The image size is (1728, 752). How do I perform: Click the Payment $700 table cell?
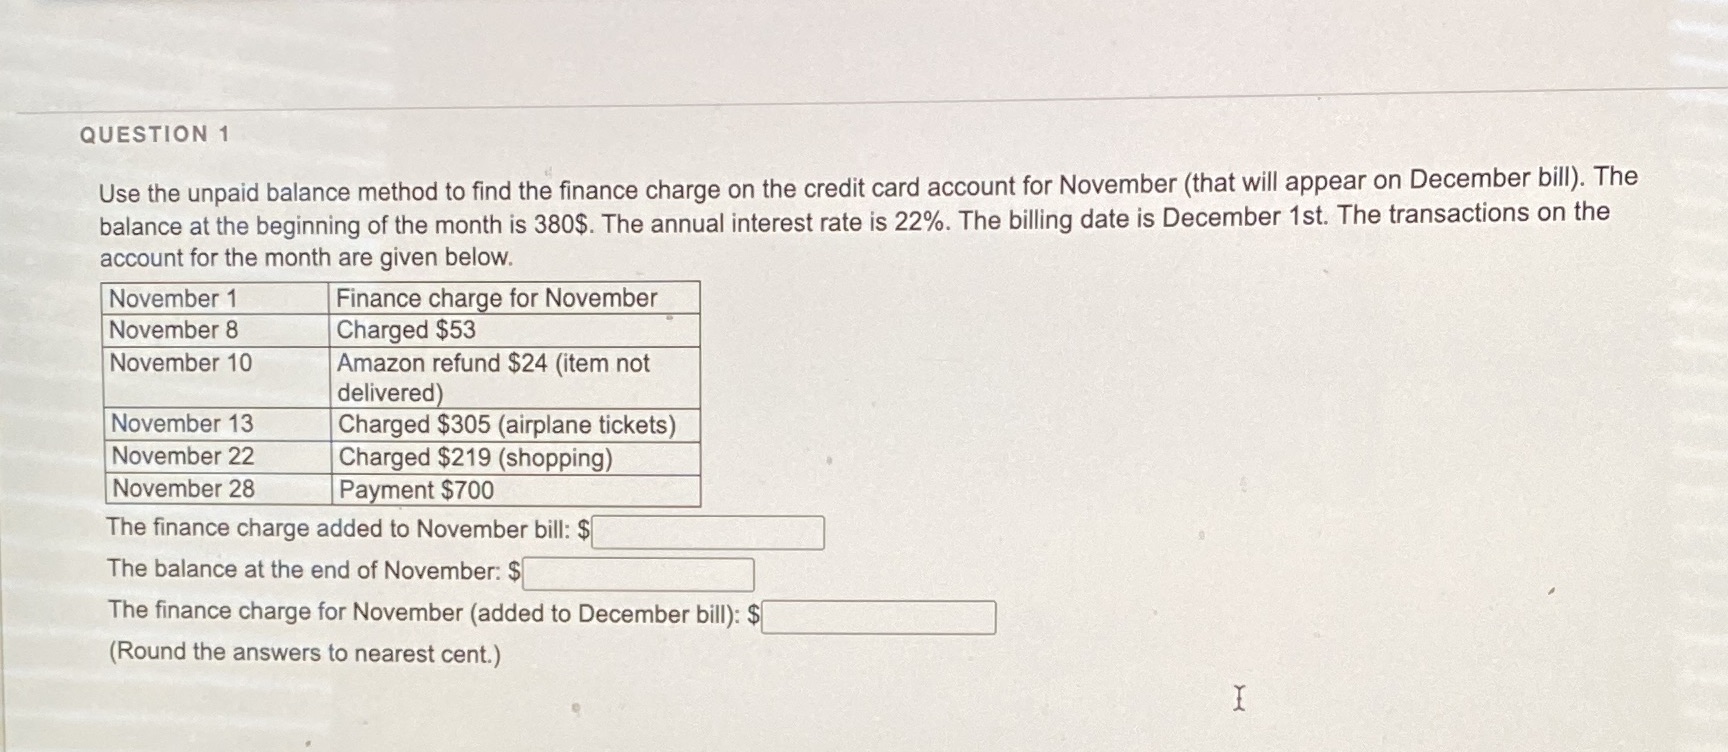[414, 489]
